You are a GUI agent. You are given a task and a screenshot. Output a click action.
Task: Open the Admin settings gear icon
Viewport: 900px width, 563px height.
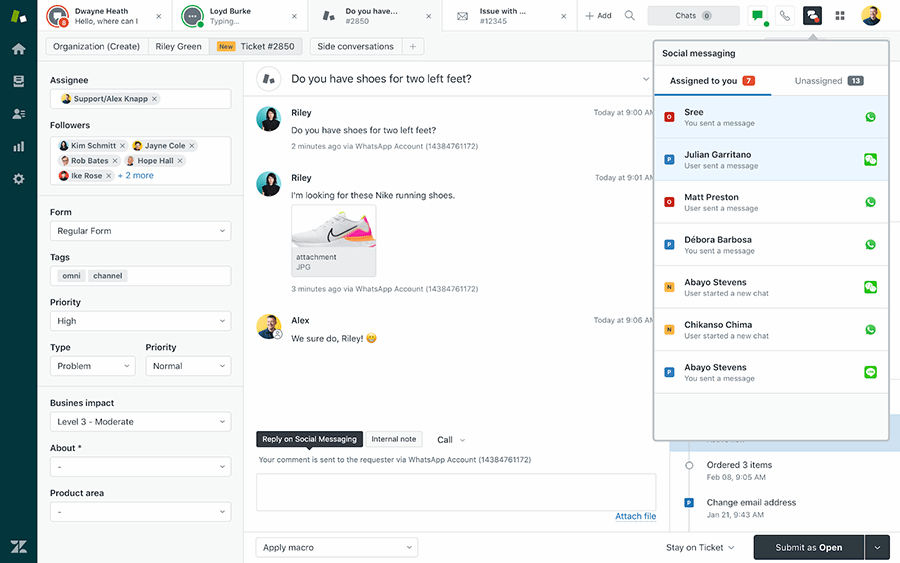coord(18,179)
